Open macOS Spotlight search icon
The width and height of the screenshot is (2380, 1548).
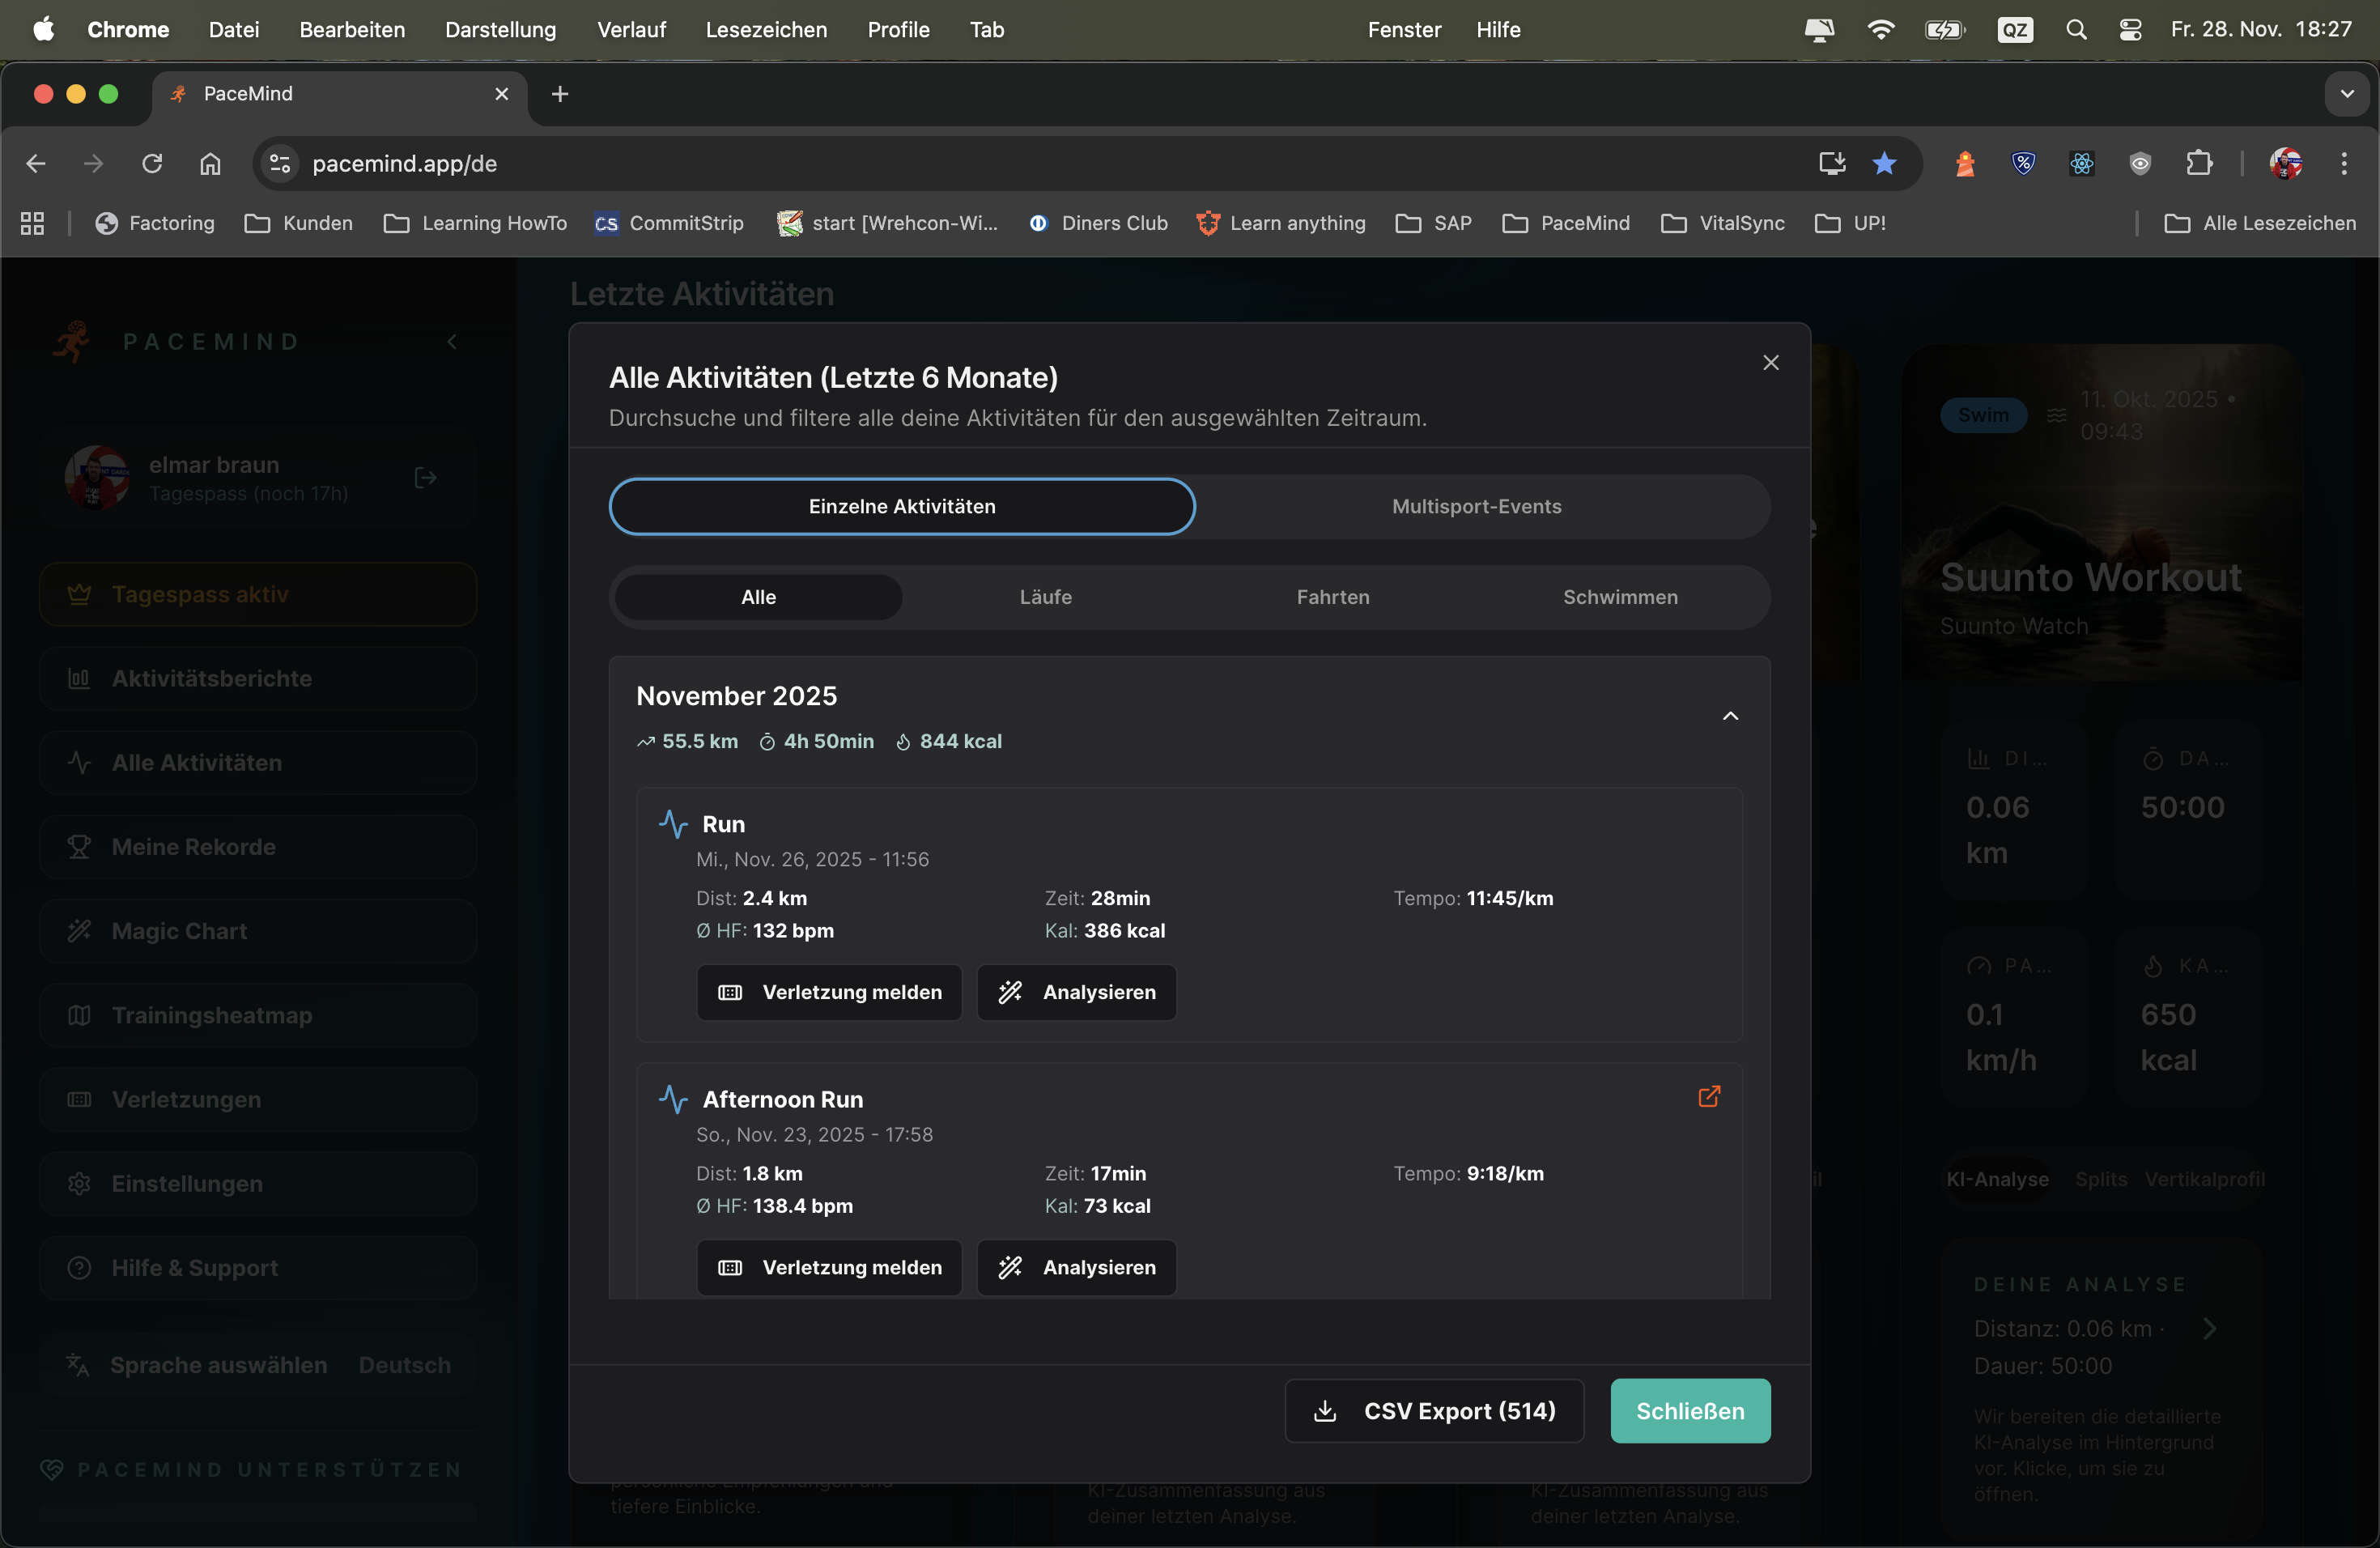pyautogui.click(x=2076, y=30)
